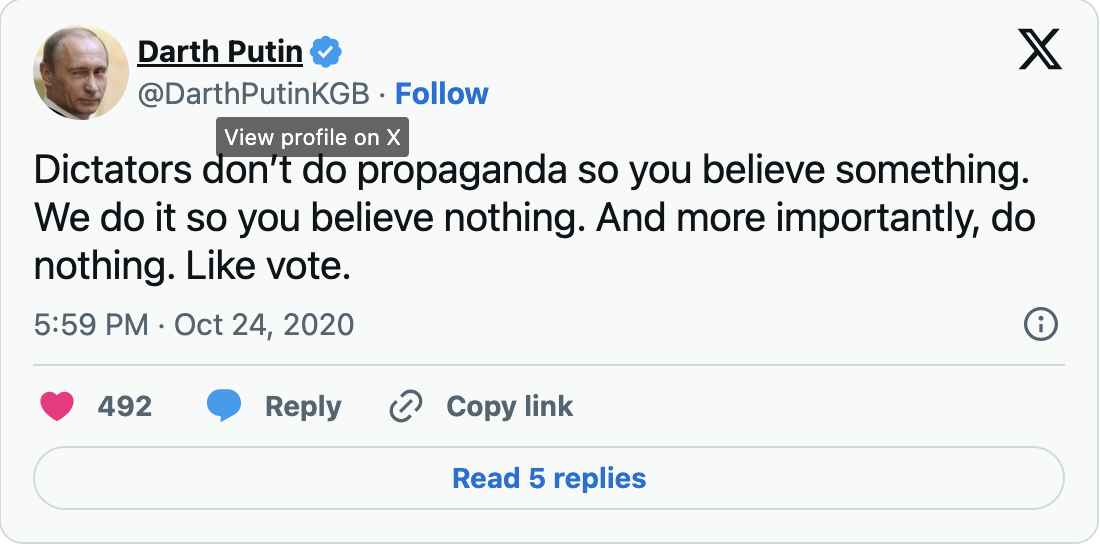Click the X logo in the corner
1100x544 pixels.
pos(1040,50)
